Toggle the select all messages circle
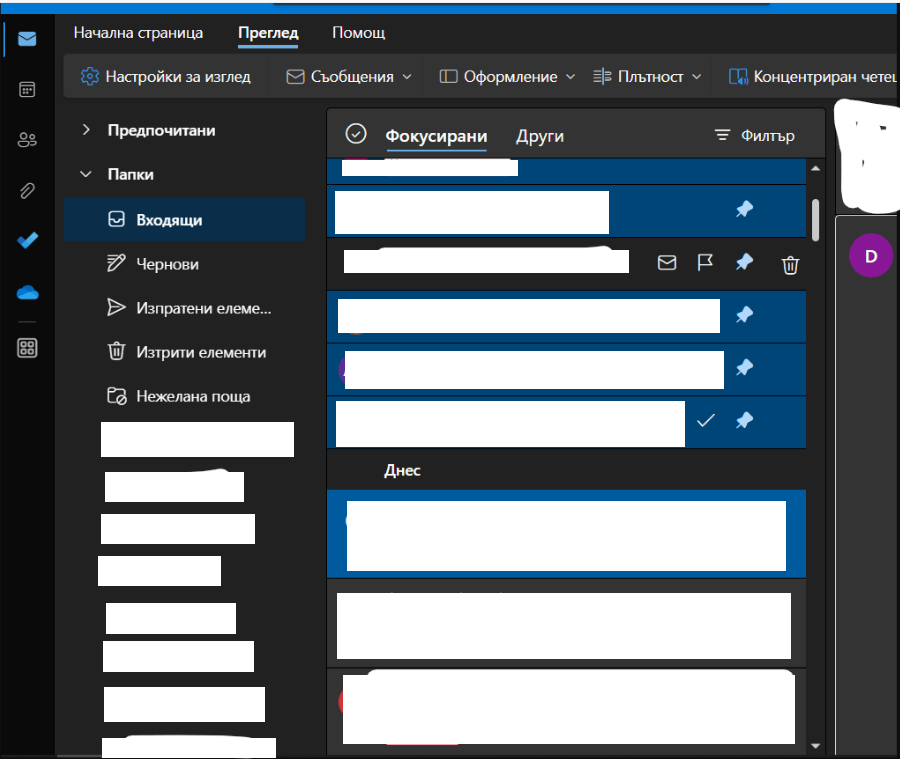Viewport: 900px width, 759px height. pos(356,134)
